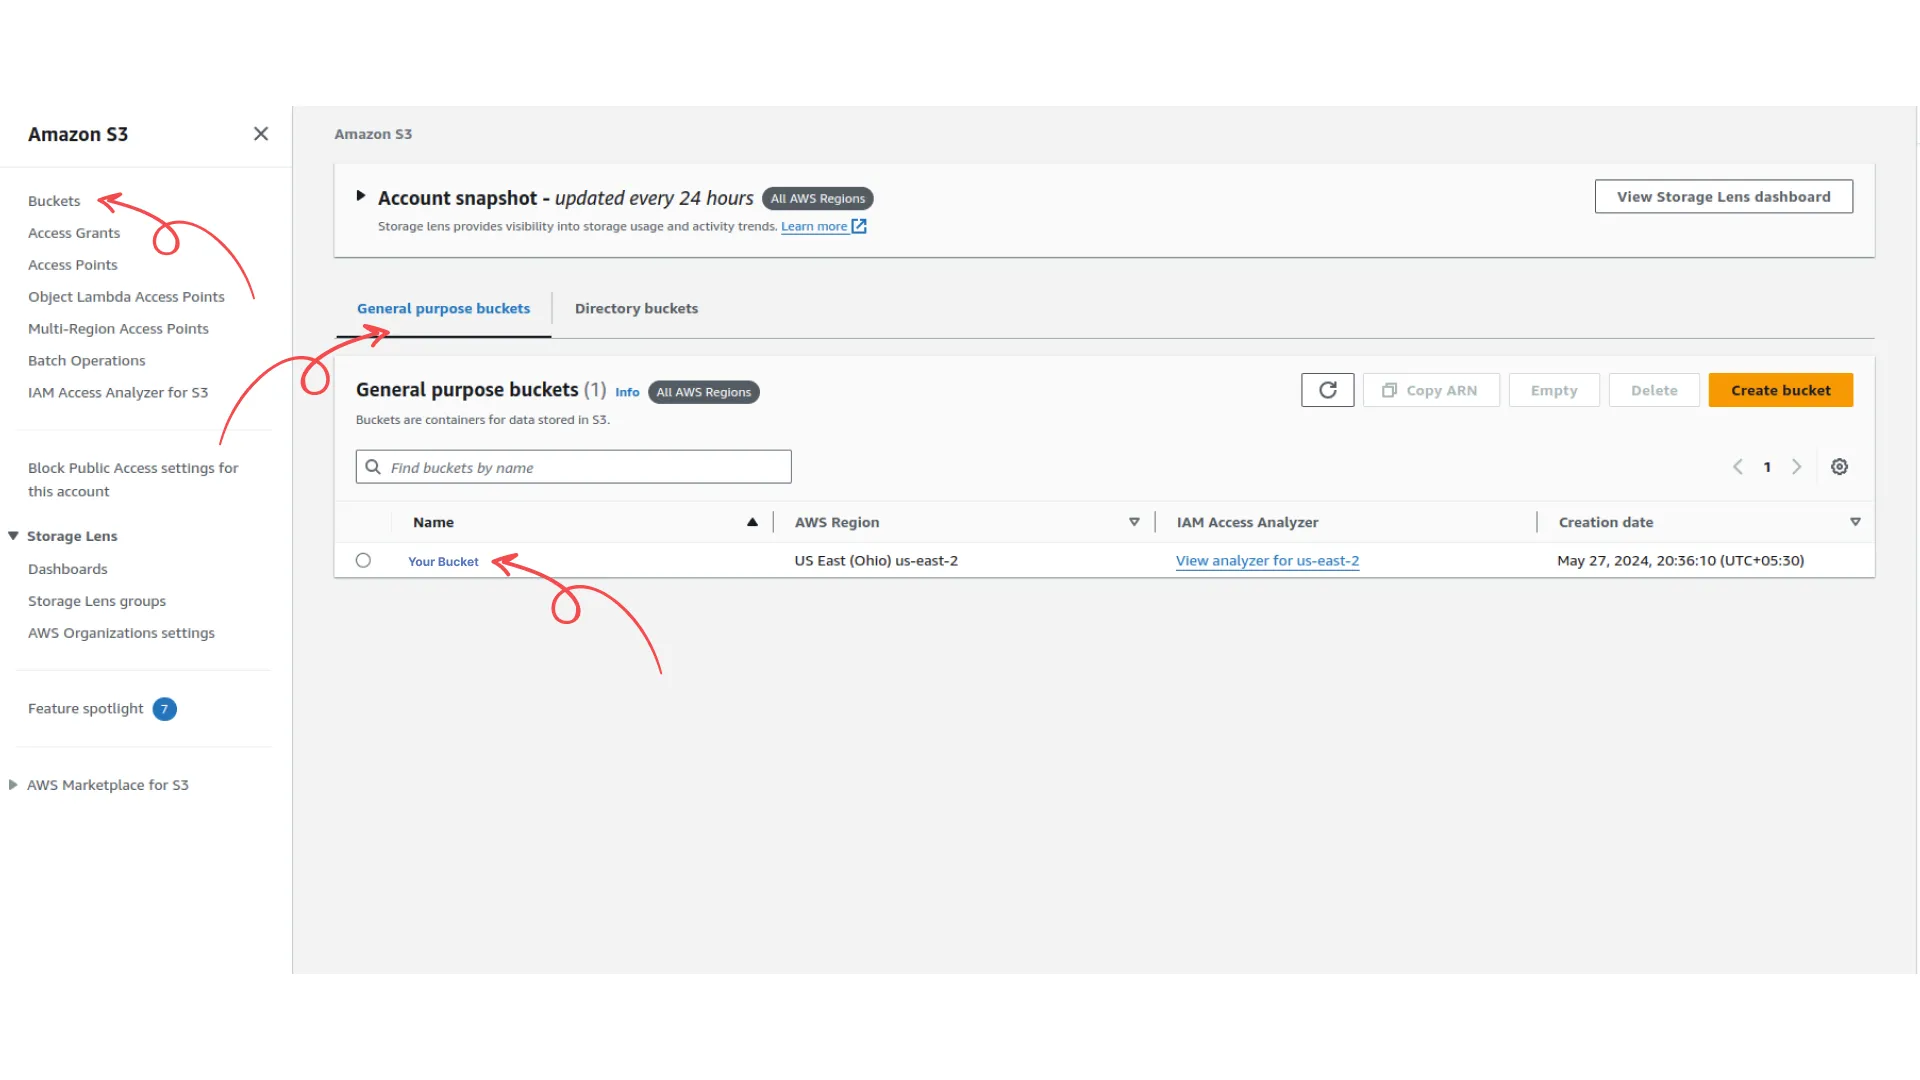This screenshot has height=1080, width=1920.
Task: Expand the Account snapshot section
Action: (361, 196)
